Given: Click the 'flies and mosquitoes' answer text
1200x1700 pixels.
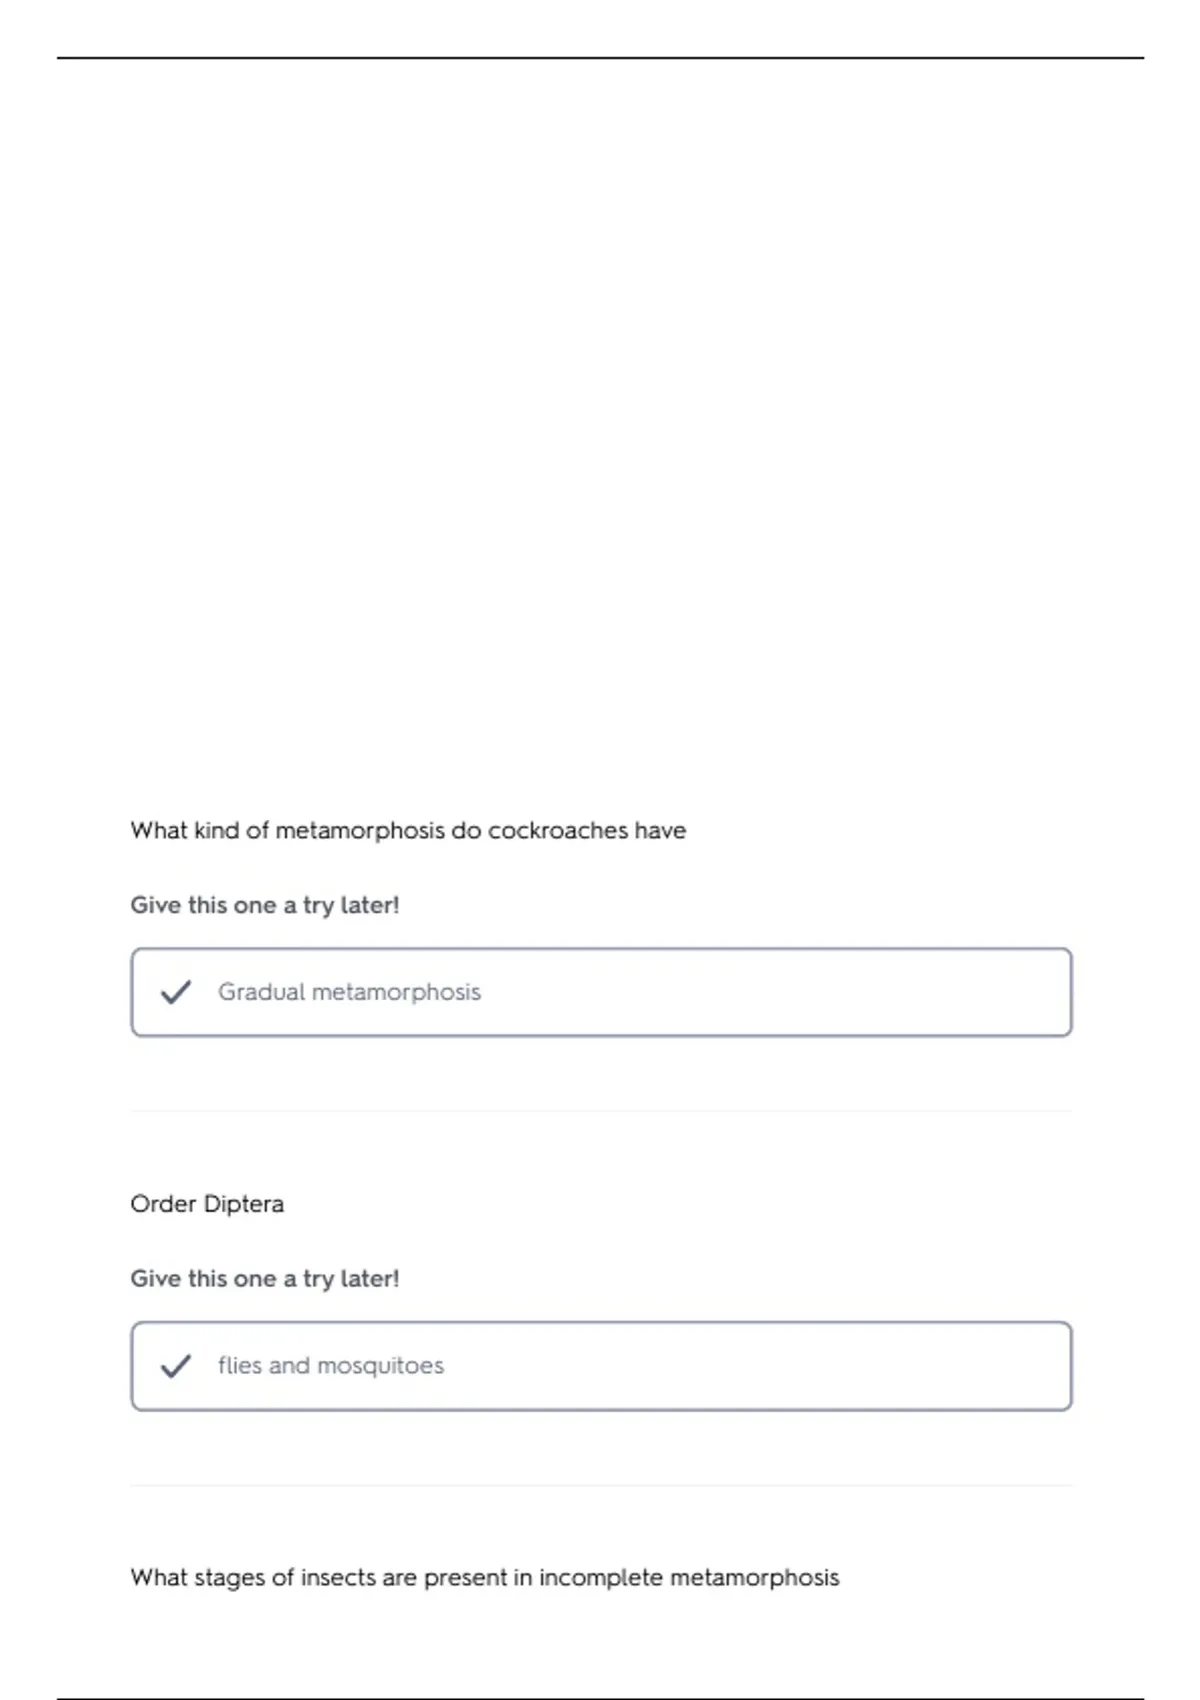Looking at the screenshot, I should pos(331,1366).
